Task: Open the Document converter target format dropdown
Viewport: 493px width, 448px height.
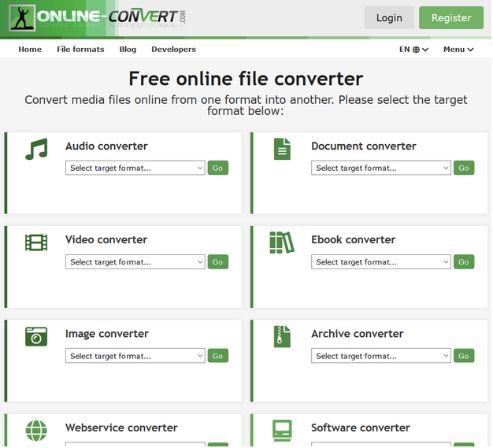Action: [x=381, y=168]
